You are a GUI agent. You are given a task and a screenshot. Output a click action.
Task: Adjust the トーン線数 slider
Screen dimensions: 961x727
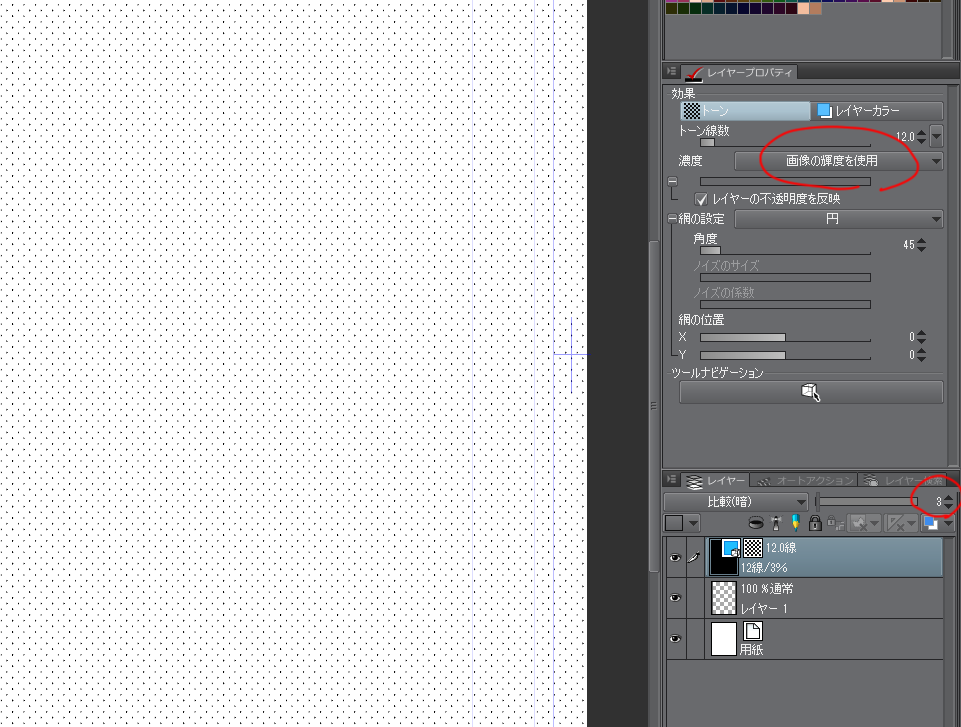pyautogui.click(x=785, y=143)
